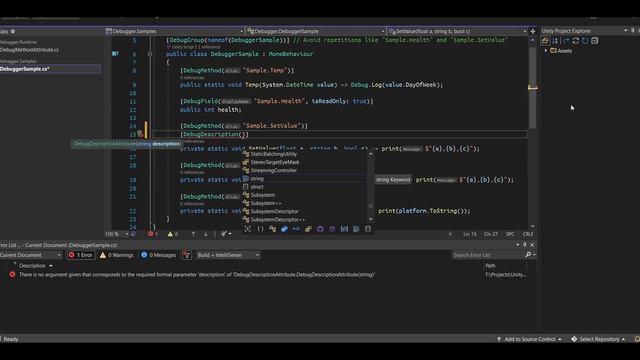Viewport: 640px width, 360px height.
Task: Pin the Unity Project Explorer panel
Action: pyautogui.click(x=633, y=31)
